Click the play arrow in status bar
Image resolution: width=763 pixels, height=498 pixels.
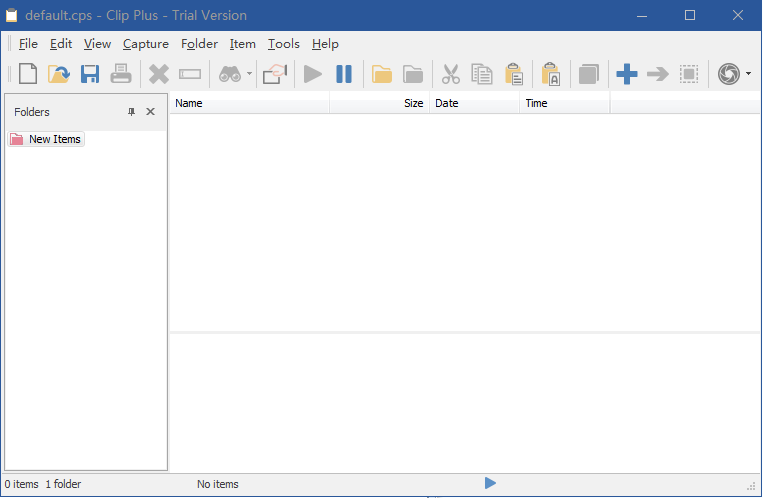pos(490,483)
